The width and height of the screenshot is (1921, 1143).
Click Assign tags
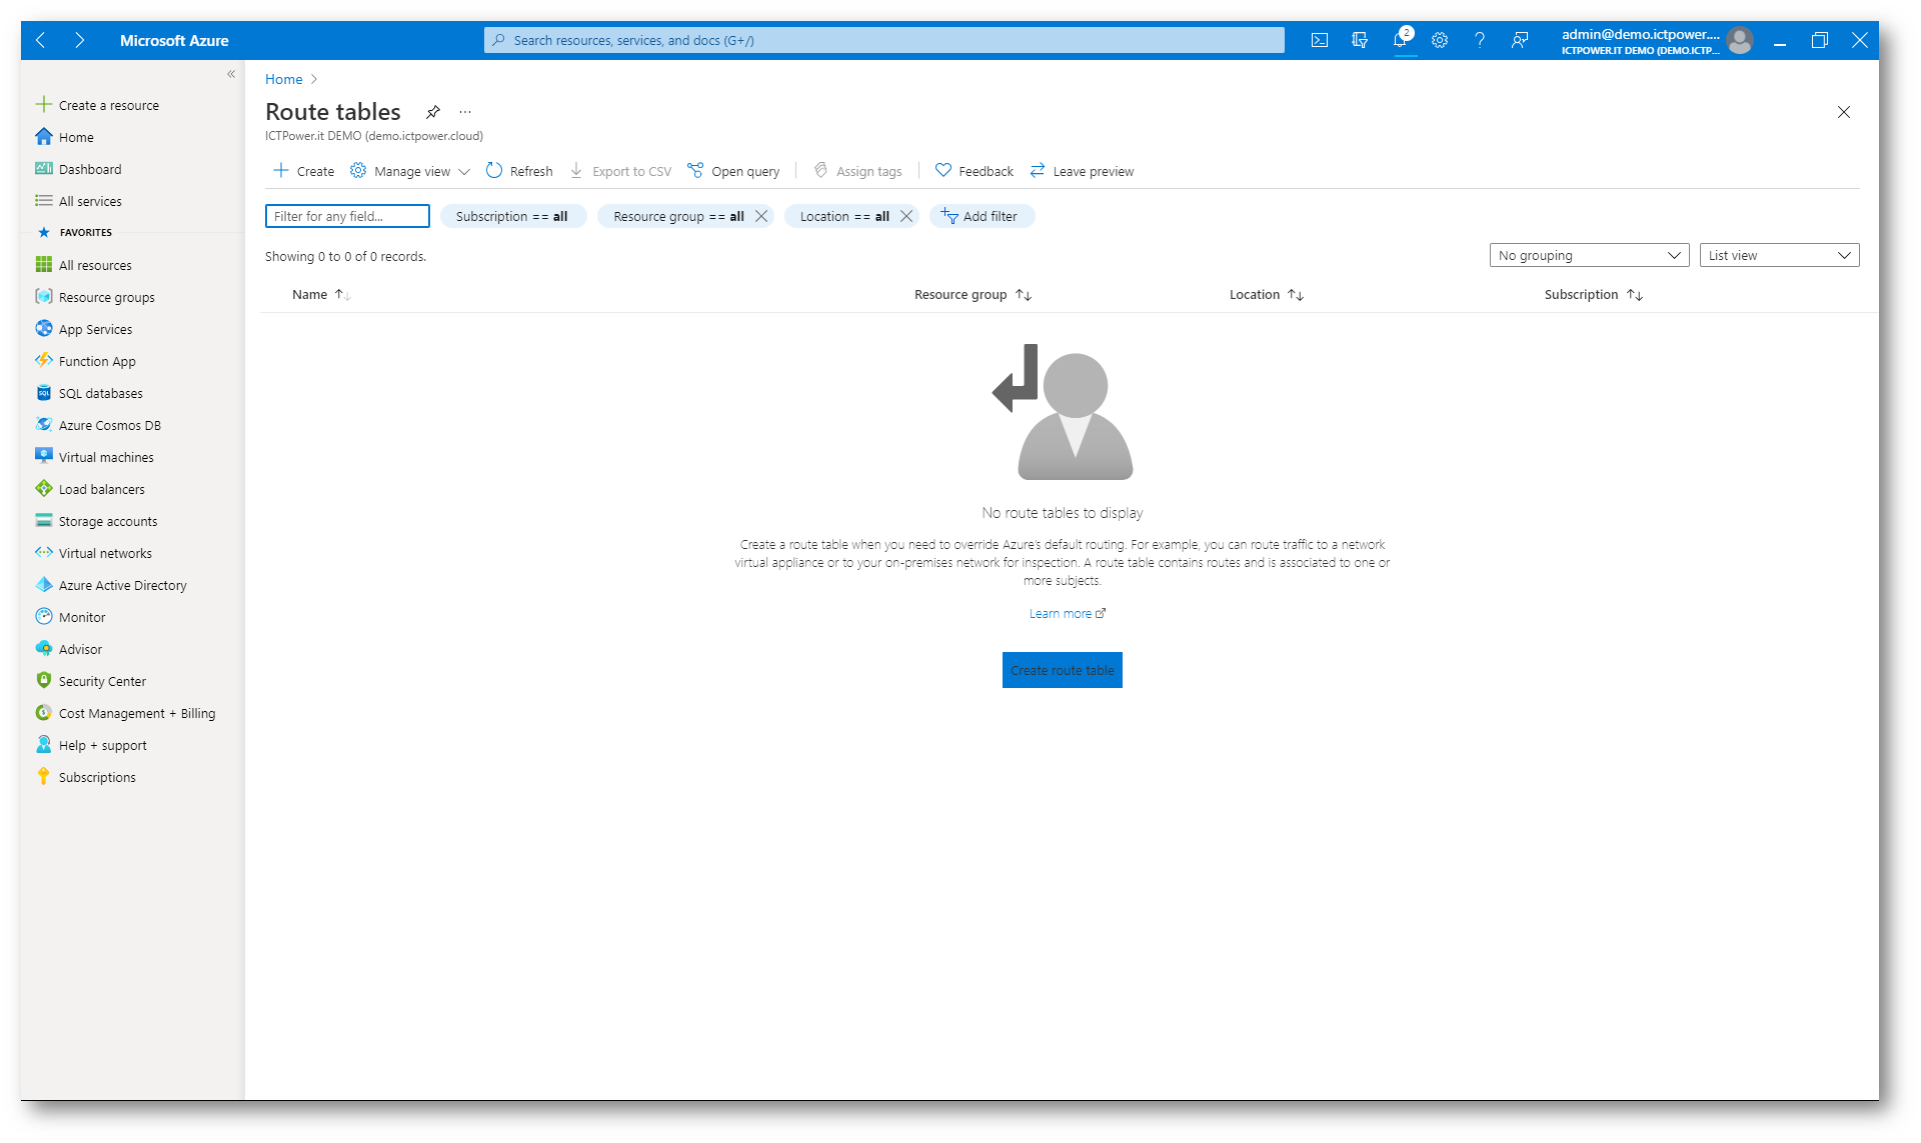(858, 171)
